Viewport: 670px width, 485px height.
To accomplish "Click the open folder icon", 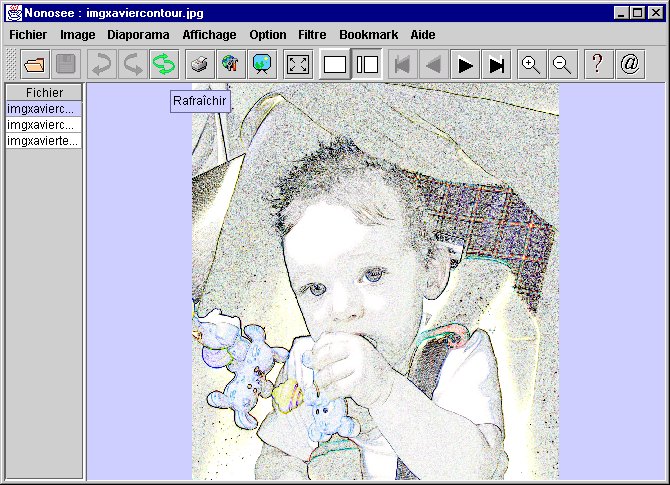I will 34,65.
